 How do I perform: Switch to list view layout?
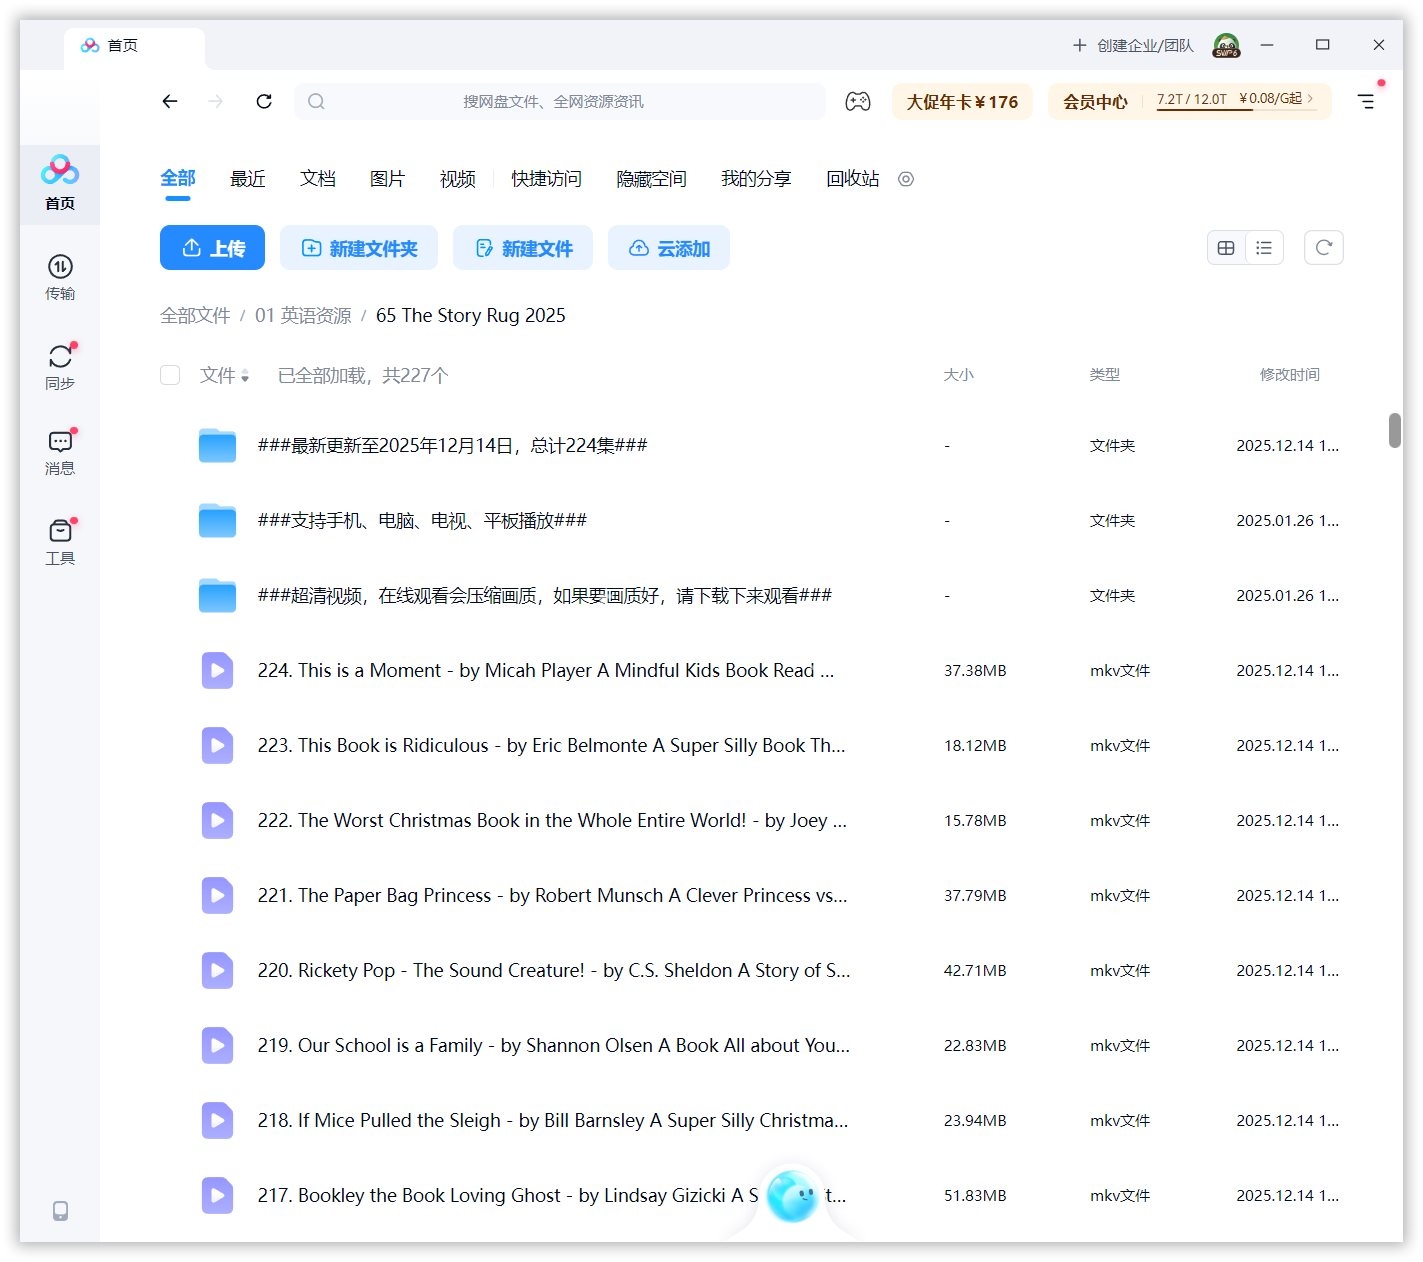click(x=1264, y=247)
